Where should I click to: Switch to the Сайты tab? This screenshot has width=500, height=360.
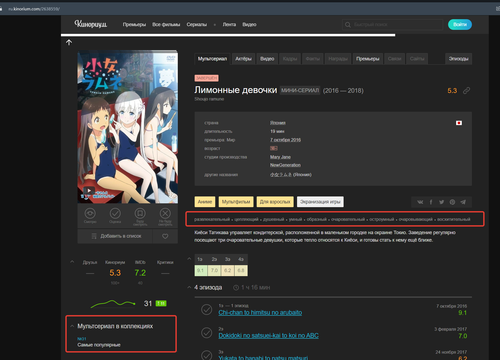pos(417,59)
